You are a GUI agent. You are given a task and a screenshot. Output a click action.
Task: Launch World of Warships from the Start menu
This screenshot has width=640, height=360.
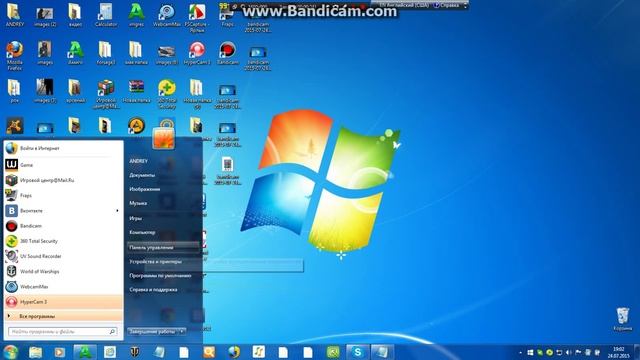(63, 271)
